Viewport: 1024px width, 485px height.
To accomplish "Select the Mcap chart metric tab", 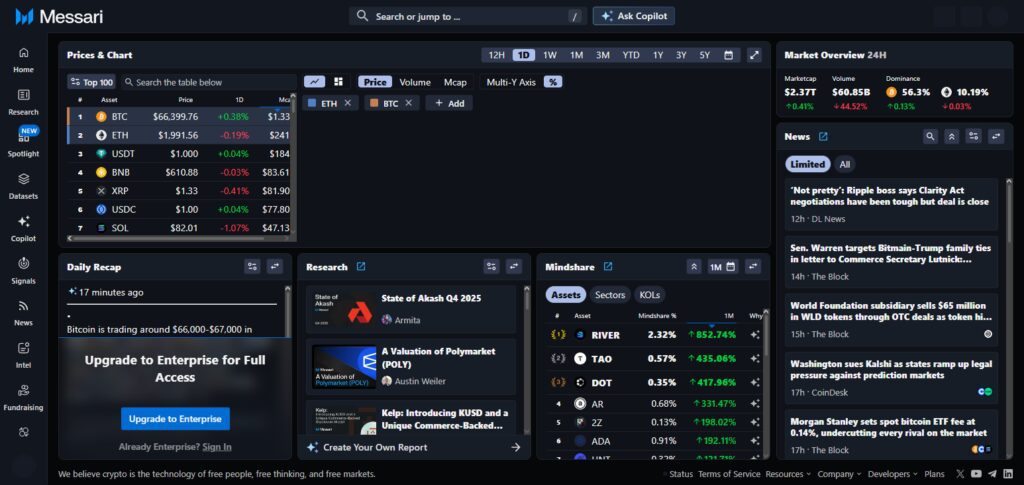I will (x=455, y=82).
